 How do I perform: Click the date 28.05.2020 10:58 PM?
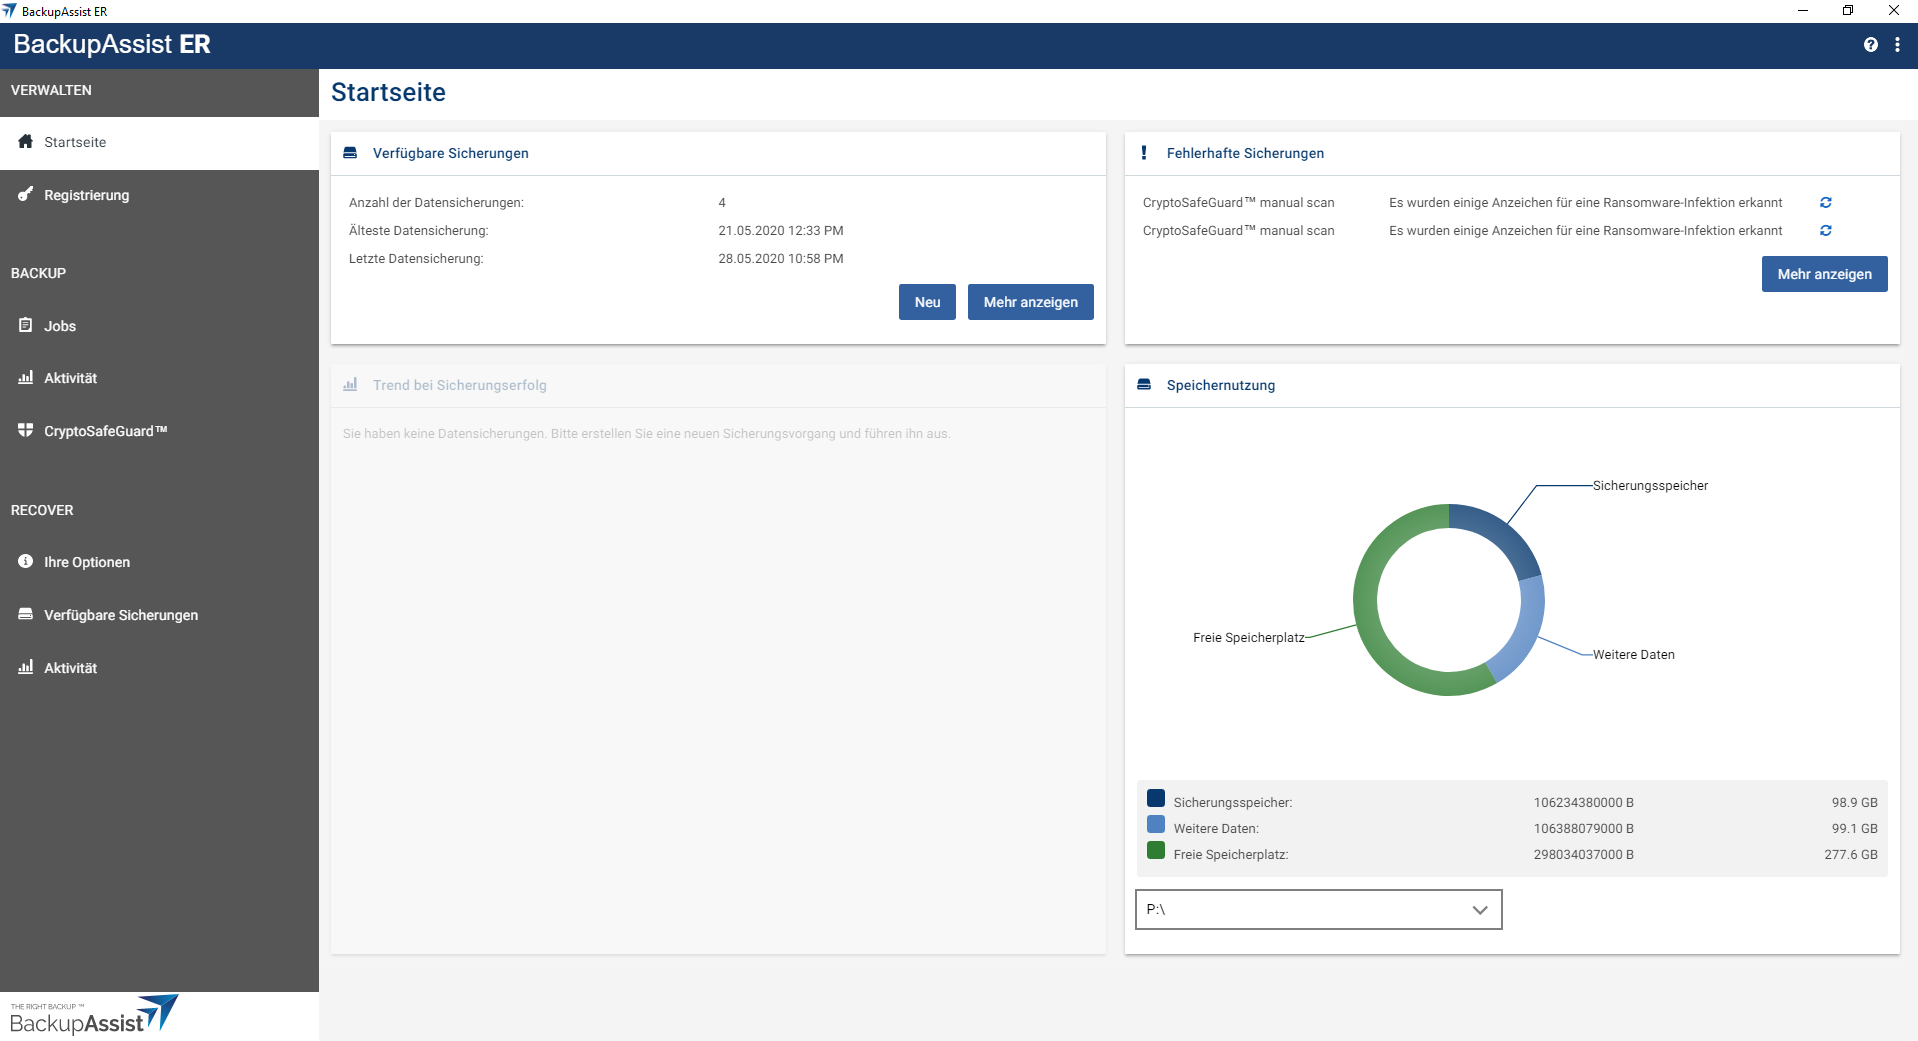(780, 258)
